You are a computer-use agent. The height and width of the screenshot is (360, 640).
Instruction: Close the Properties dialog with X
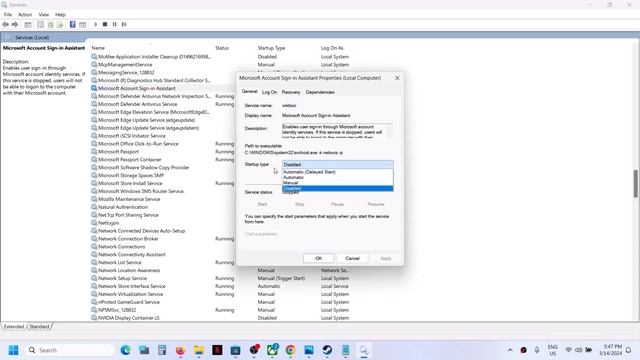(x=397, y=78)
